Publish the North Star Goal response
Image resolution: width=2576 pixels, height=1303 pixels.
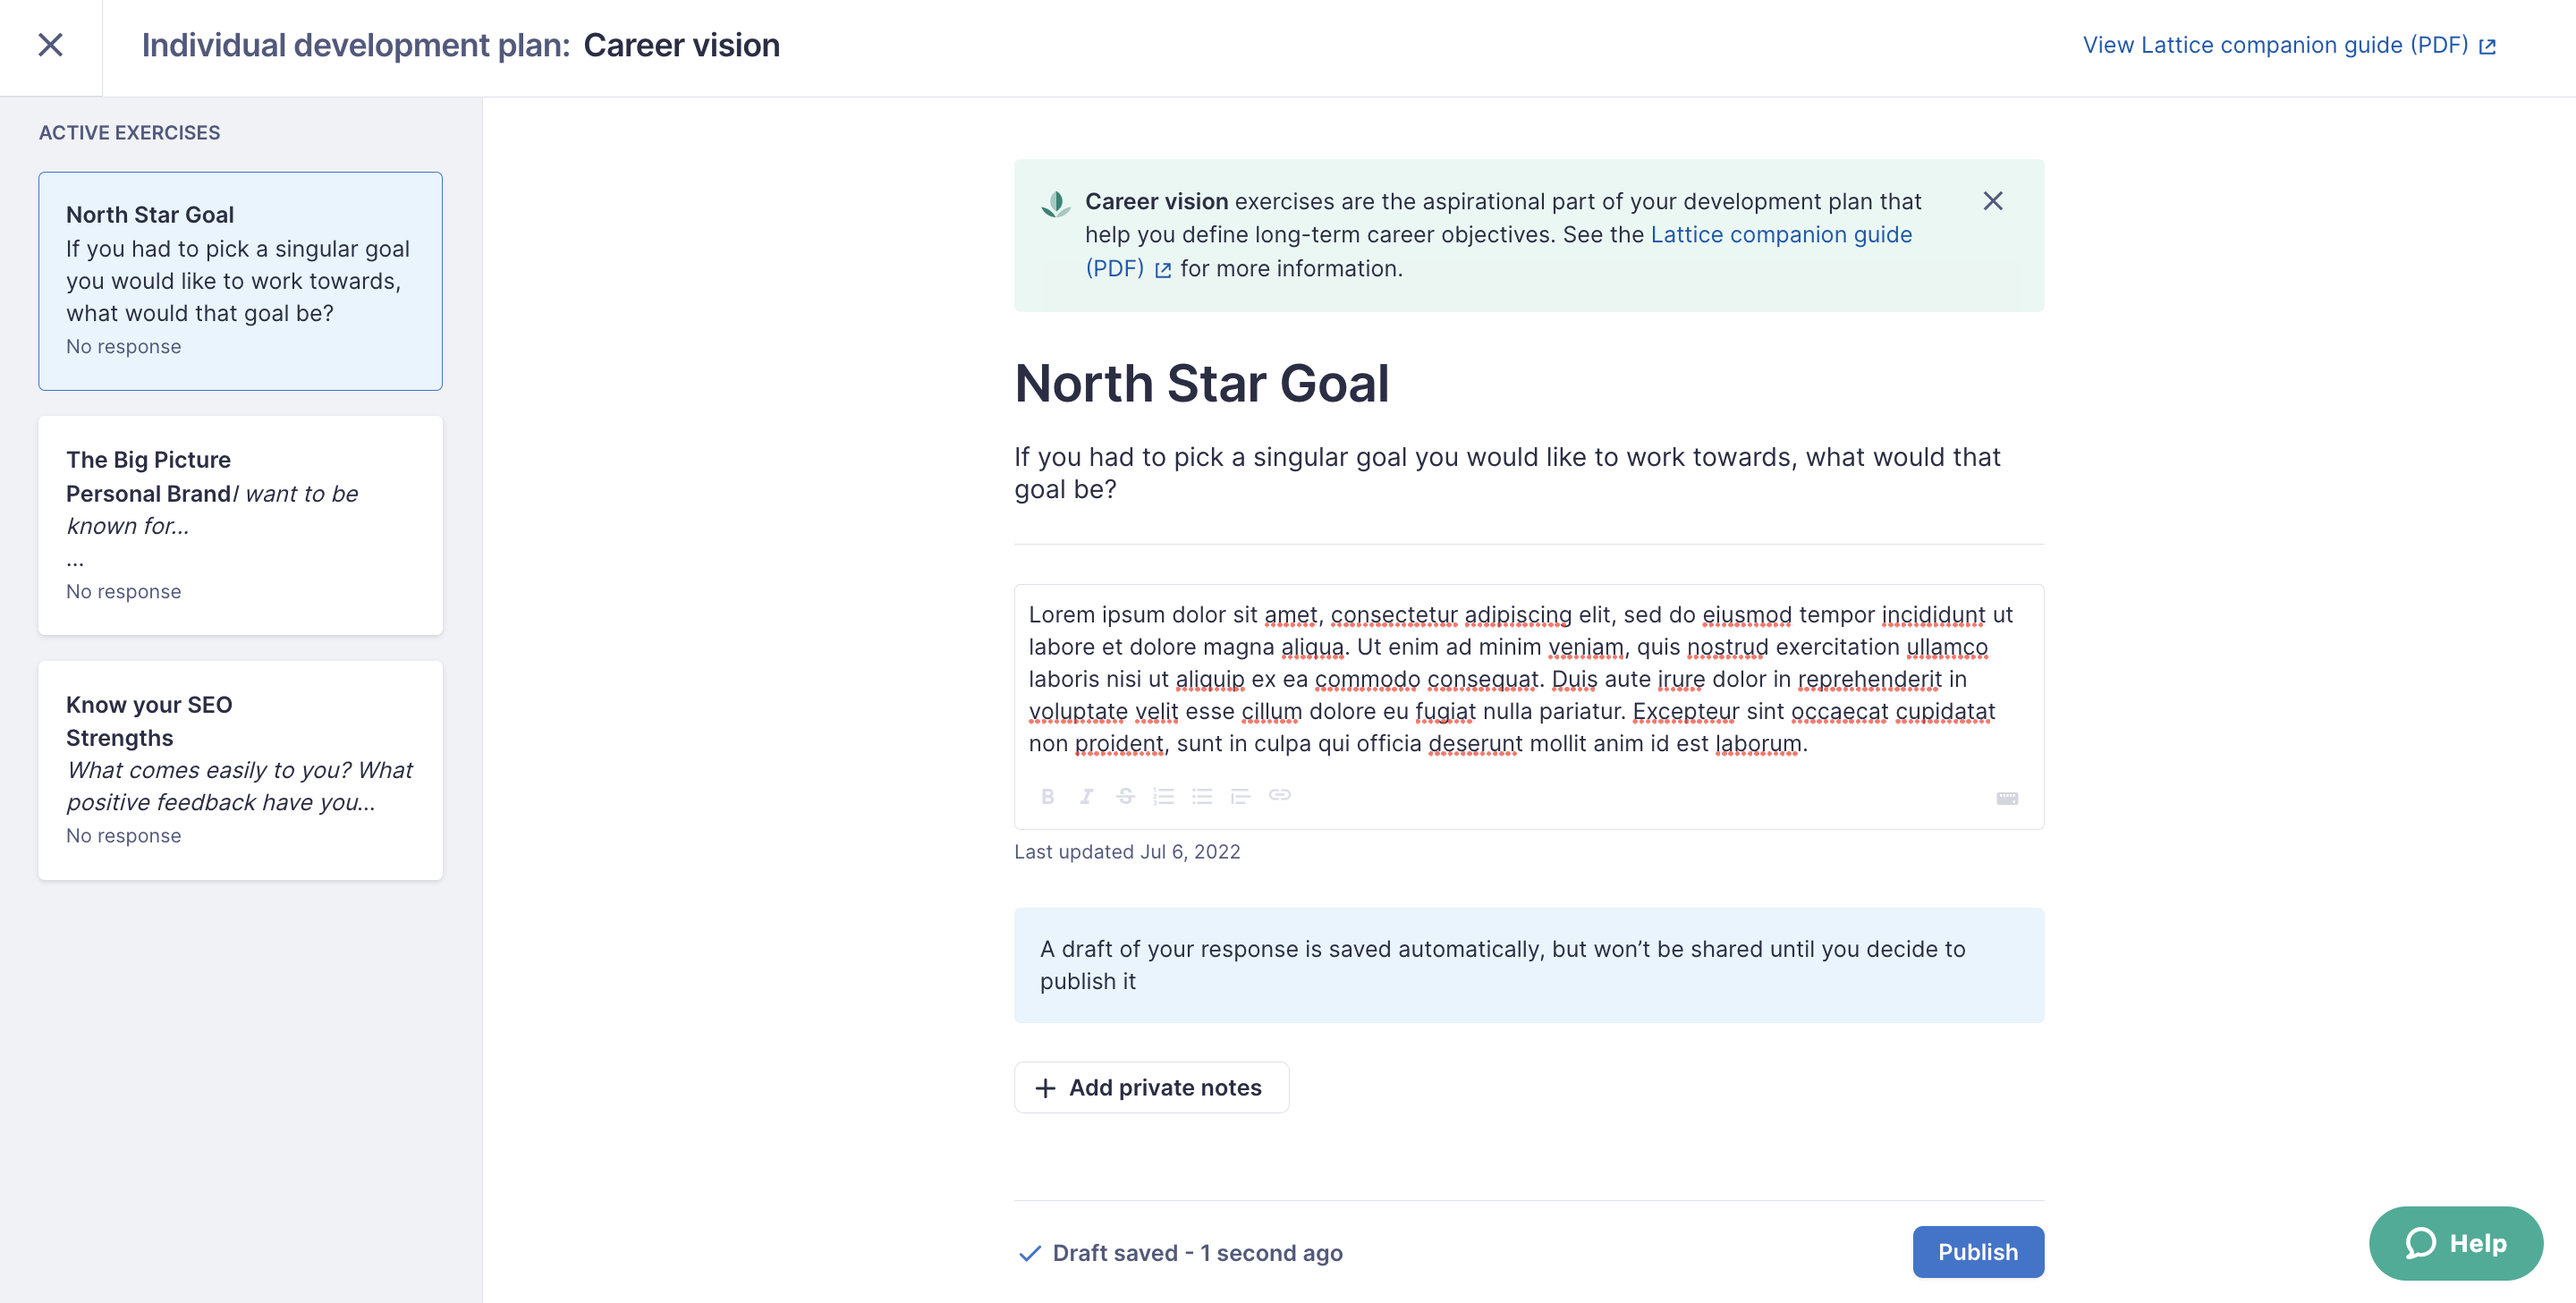click(x=1977, y=1252)
